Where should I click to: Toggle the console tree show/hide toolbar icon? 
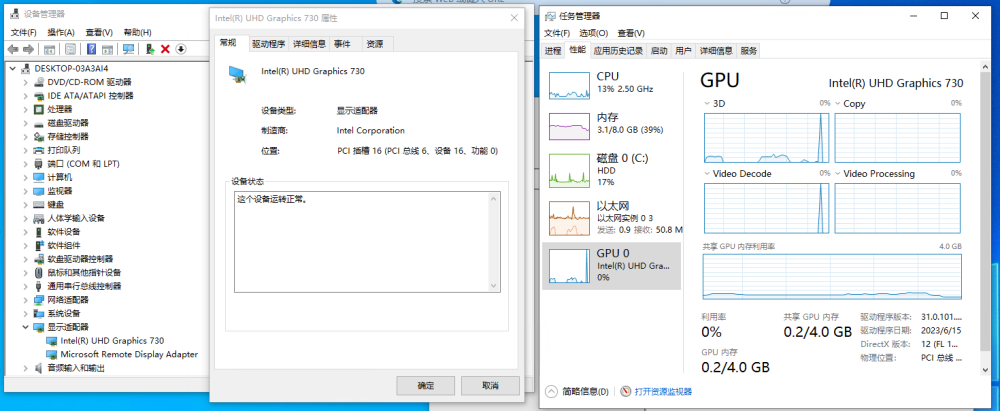[x=49, y=49]
